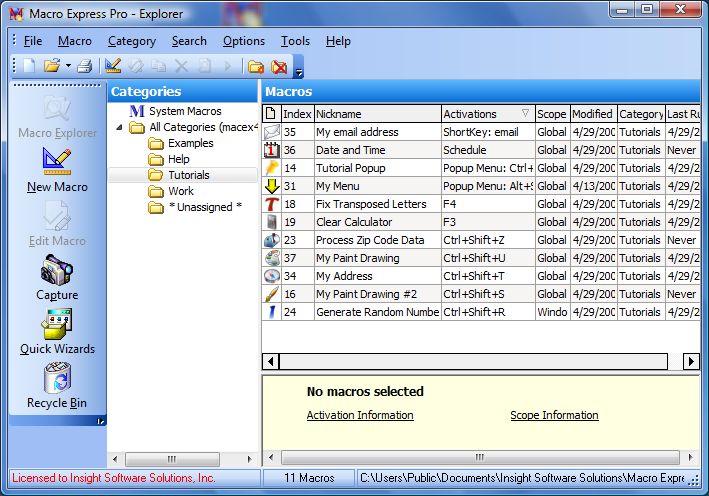Click the calendar icon for Date and Time
This screenshot has height=496, width=709.
[272, 150]
